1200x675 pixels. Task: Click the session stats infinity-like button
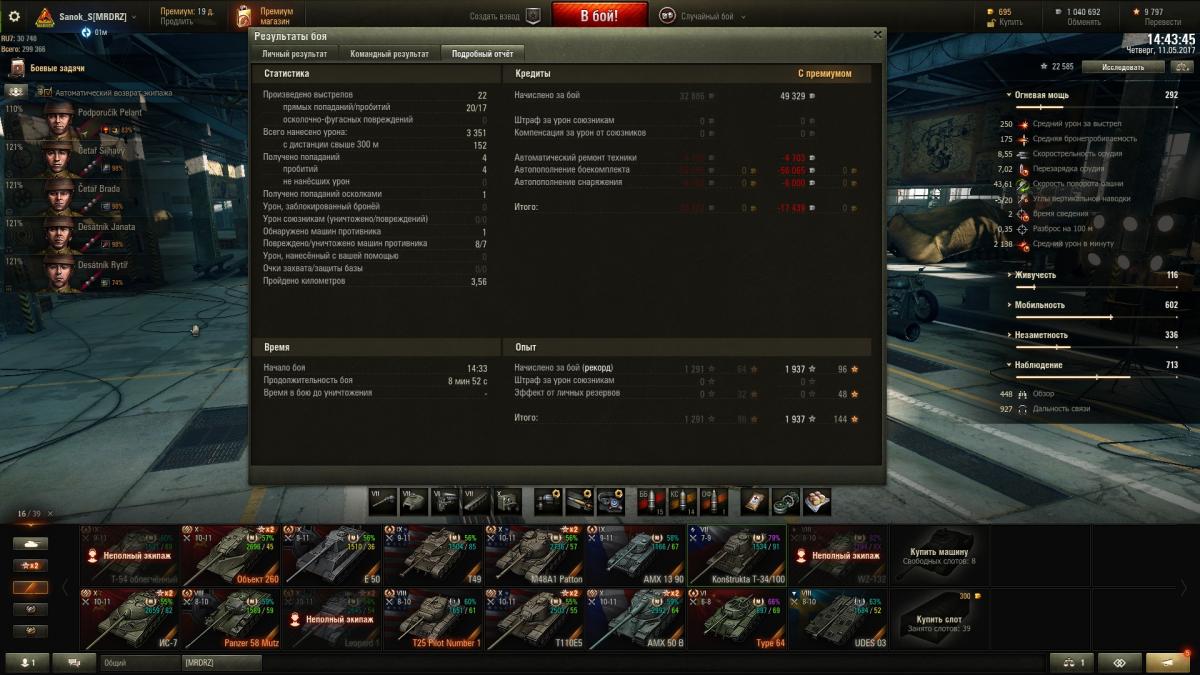click(x=1120, y=663)
